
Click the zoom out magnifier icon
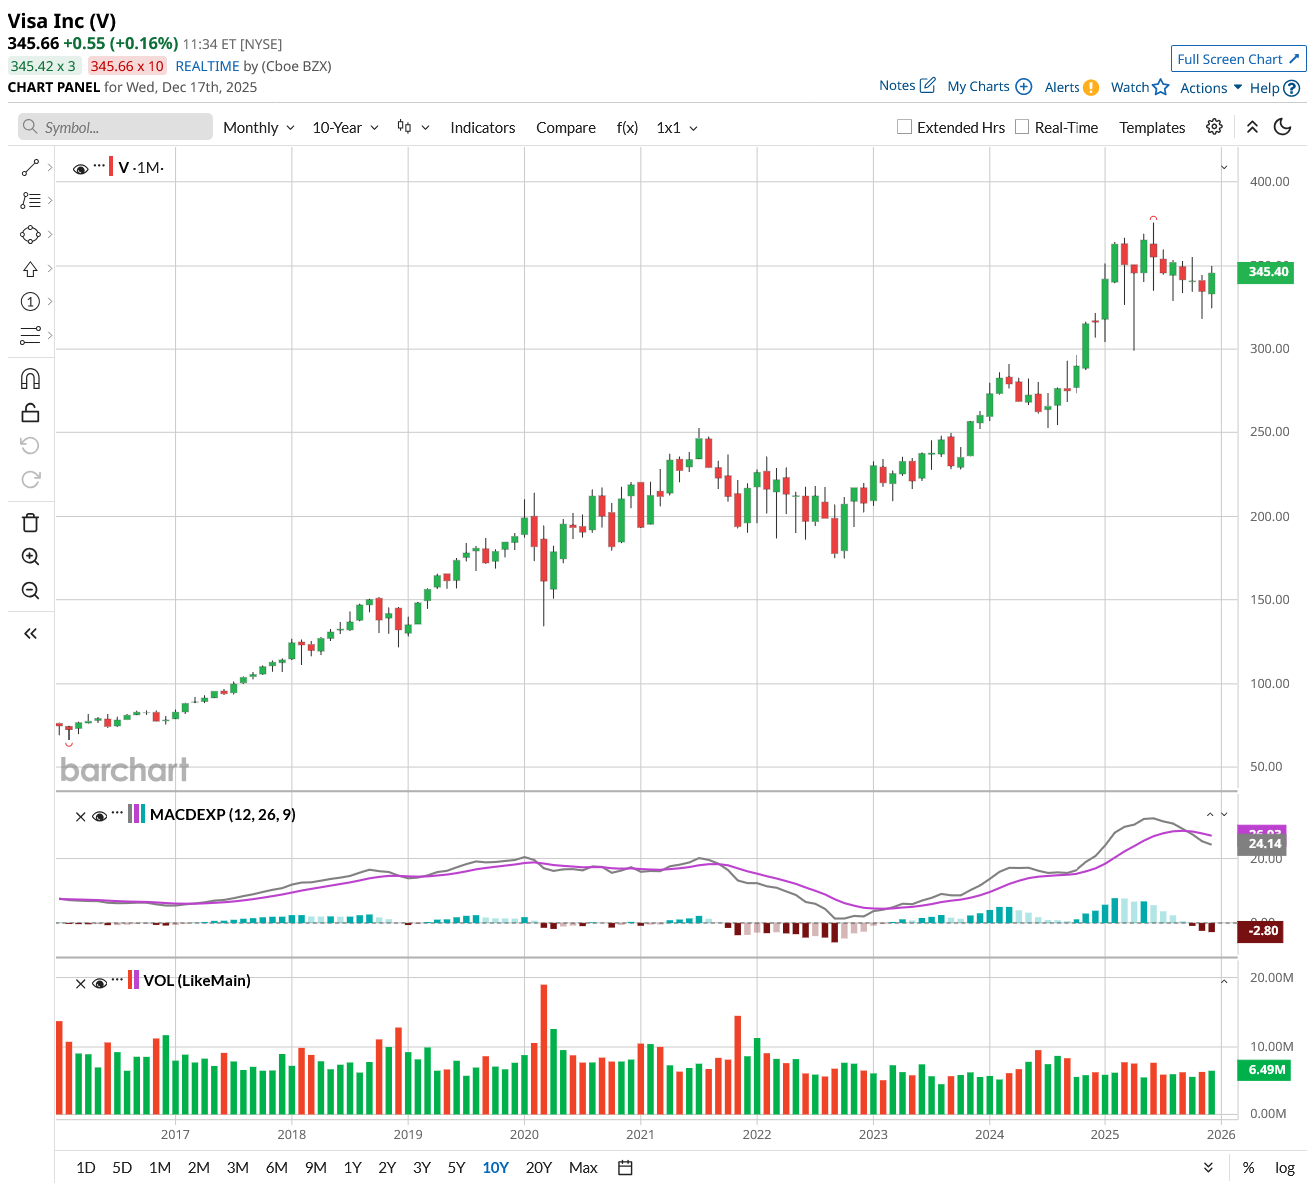pos(30,591)
